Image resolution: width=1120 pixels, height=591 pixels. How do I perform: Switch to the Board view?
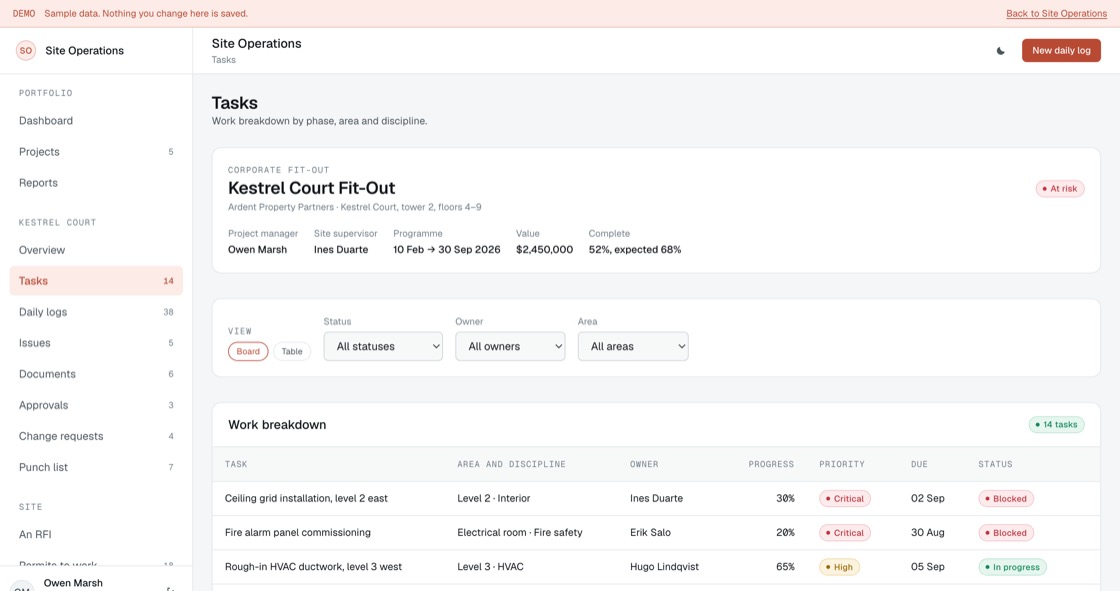click(248, 352)
